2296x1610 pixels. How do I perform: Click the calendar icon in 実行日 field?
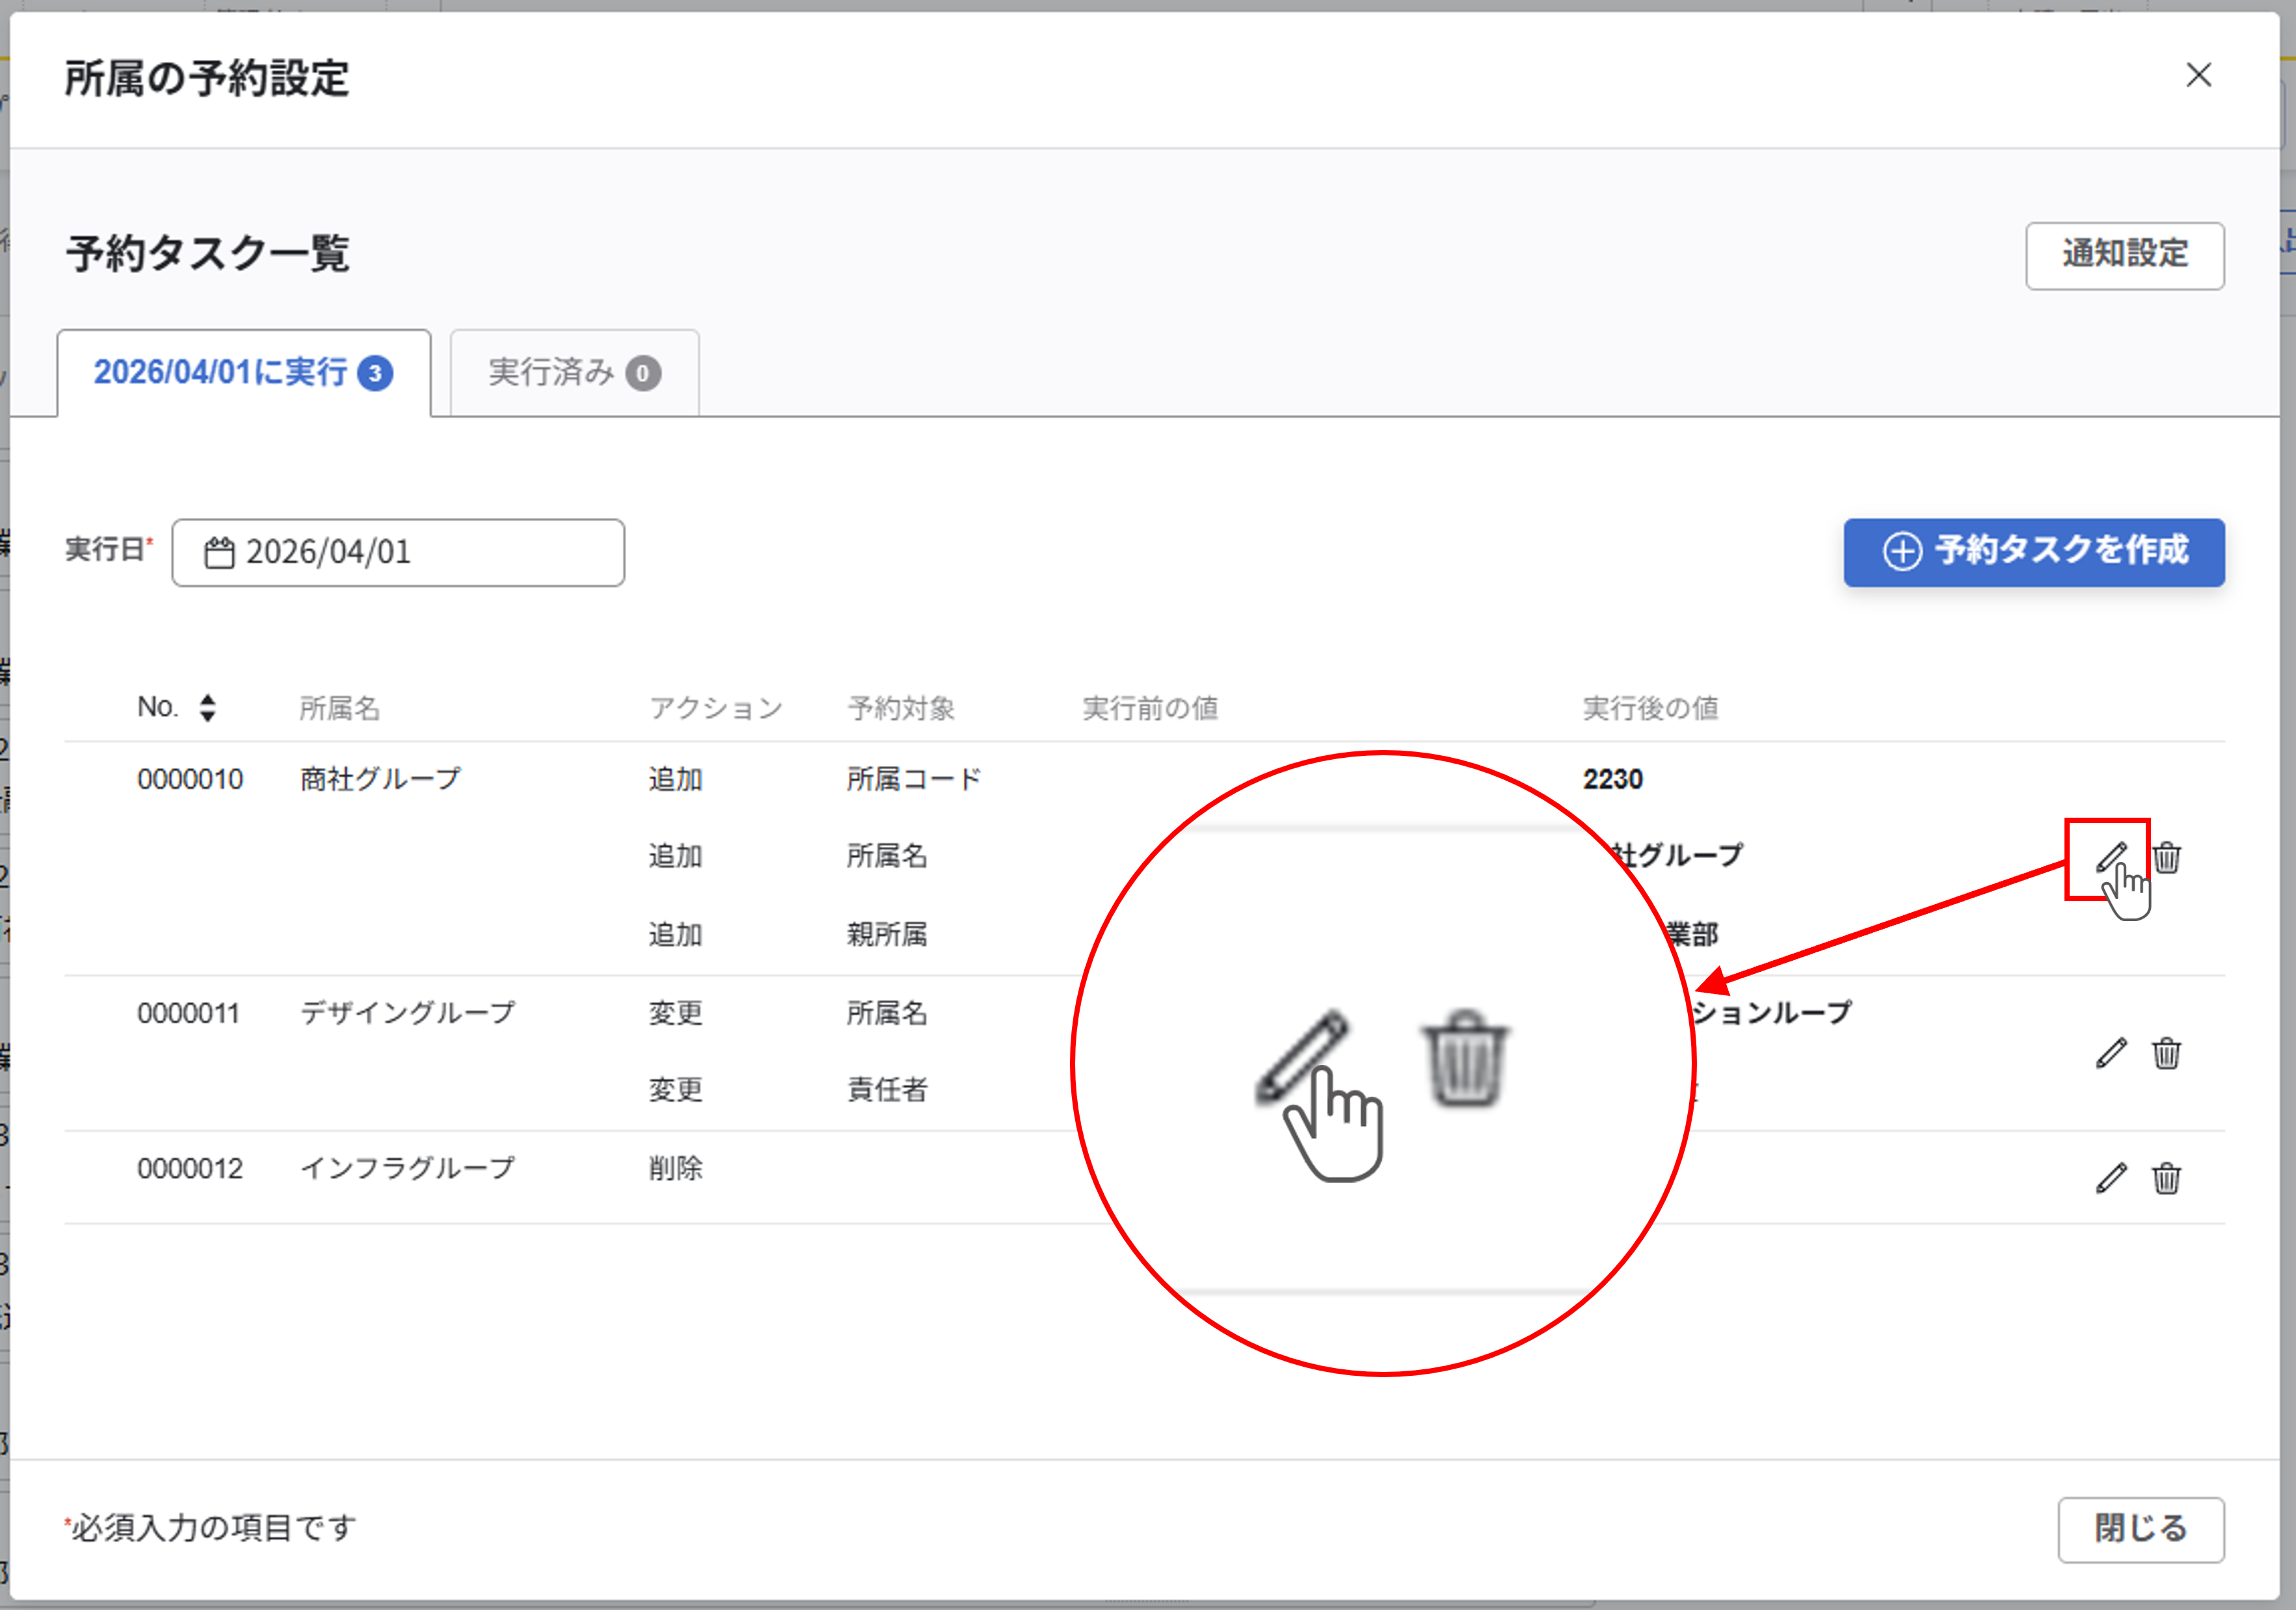[x=219, y=552]
